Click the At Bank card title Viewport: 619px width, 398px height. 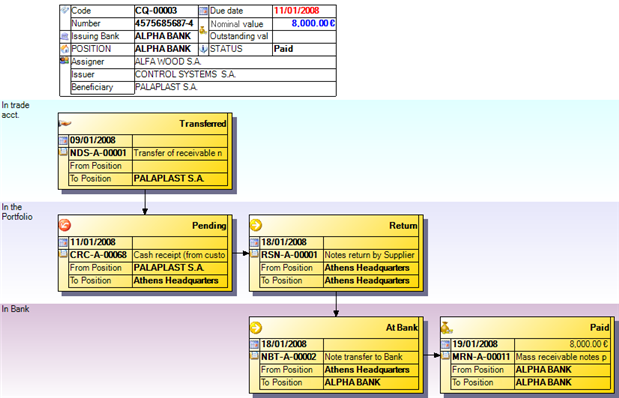click(x=402, y=327)
